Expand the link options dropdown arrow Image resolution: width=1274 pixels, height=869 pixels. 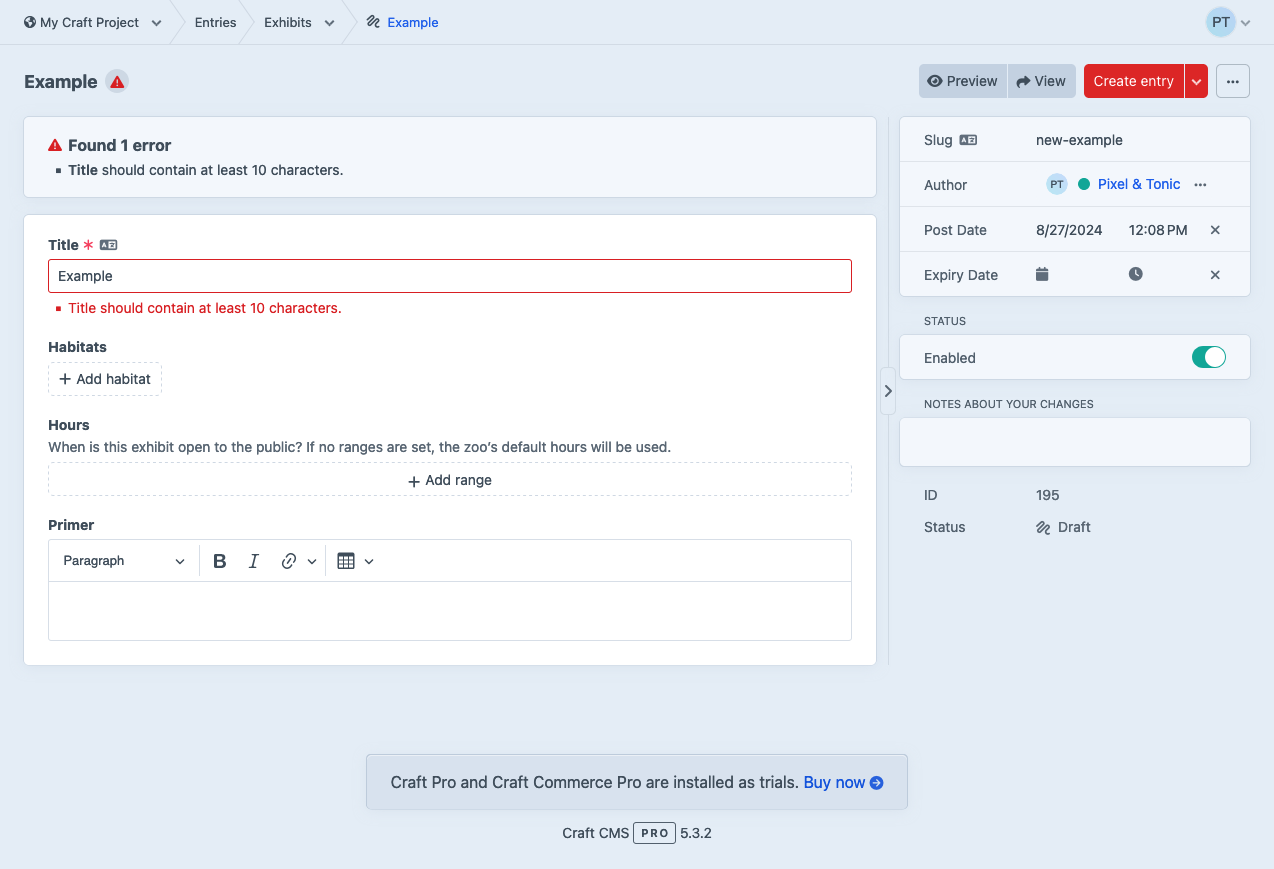tap(312, 562)
